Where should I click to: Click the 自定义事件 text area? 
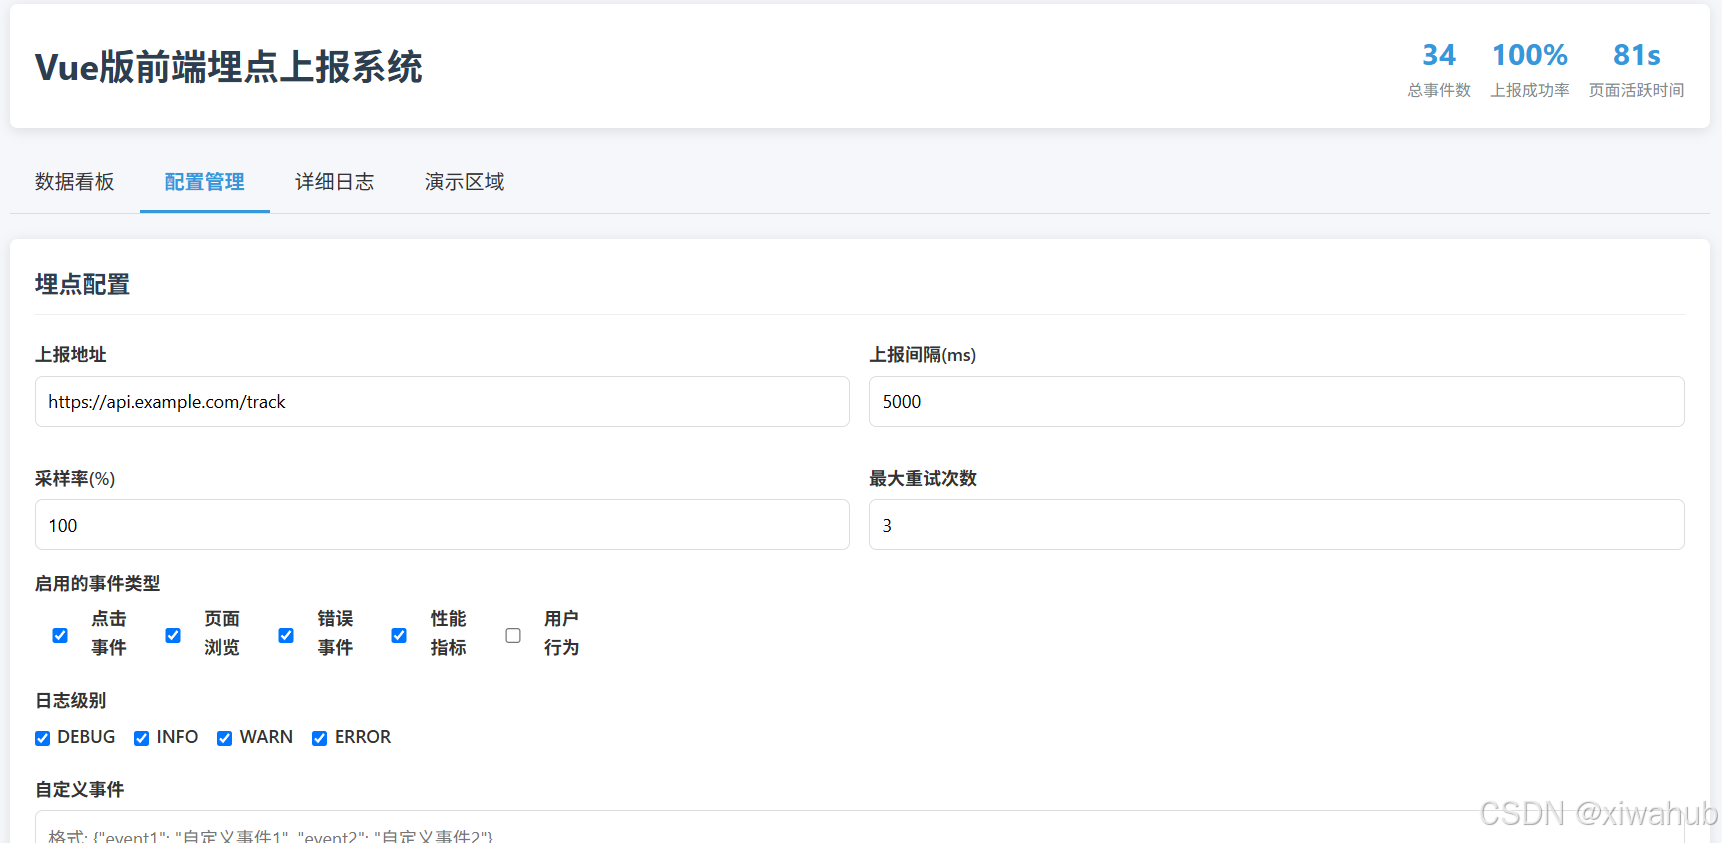pyautogui.click(x=859, y=827)
